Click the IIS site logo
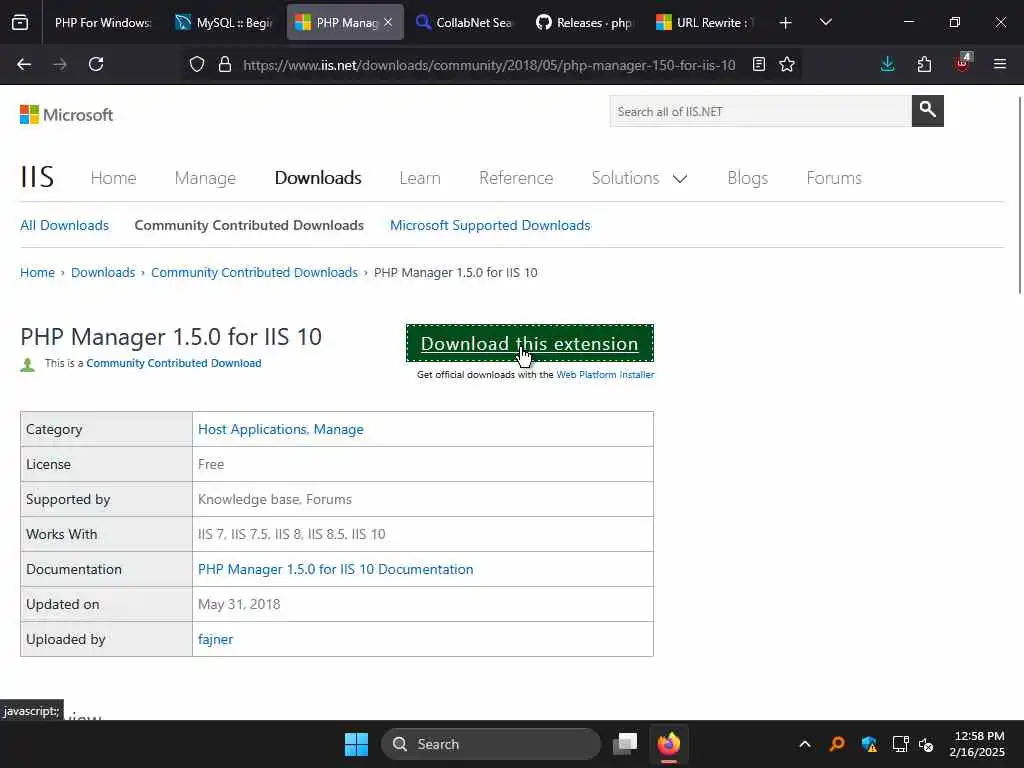Screen dimensions: 1024x768 pyautogui.click(x=37, y=177)
